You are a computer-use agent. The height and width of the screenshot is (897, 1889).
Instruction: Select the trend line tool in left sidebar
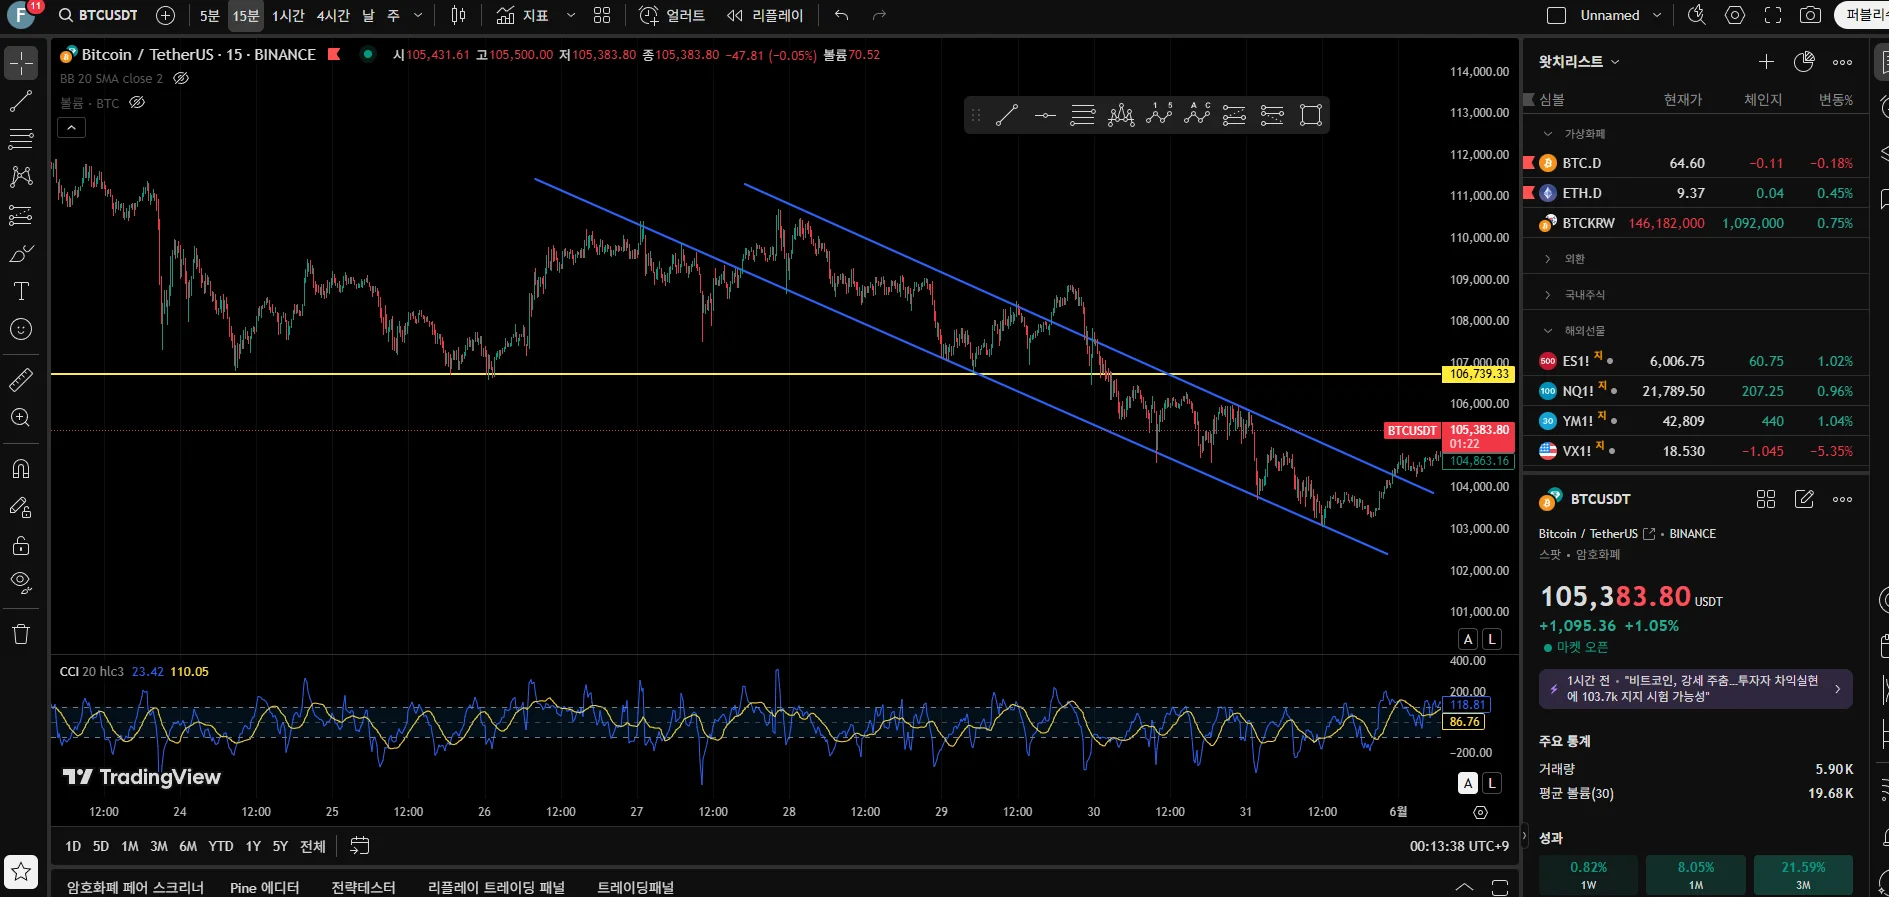pyautogui.click(x=21, y=101)
